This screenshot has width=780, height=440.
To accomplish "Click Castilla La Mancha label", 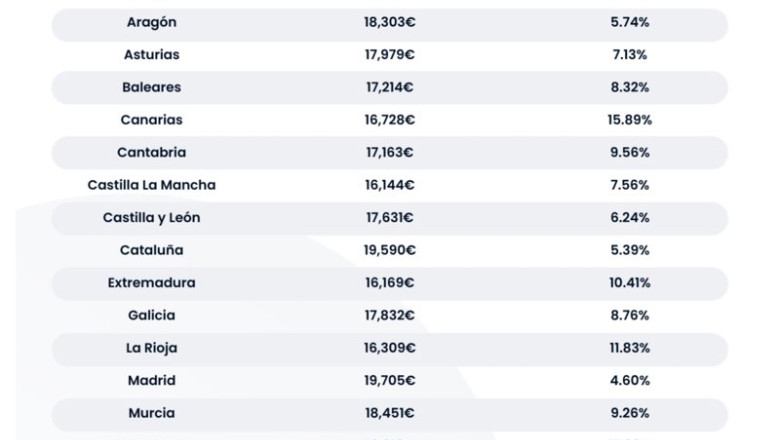I will coord(152,185).
